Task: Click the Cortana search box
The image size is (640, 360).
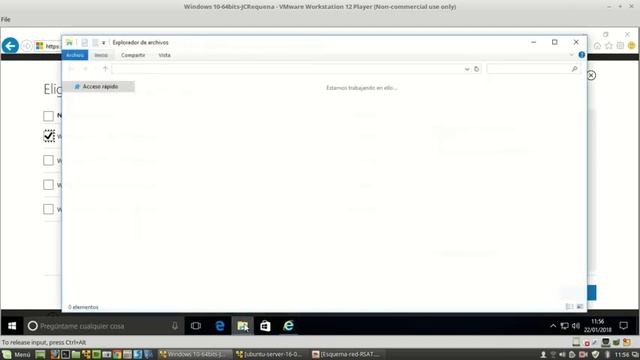Action: 103,326
